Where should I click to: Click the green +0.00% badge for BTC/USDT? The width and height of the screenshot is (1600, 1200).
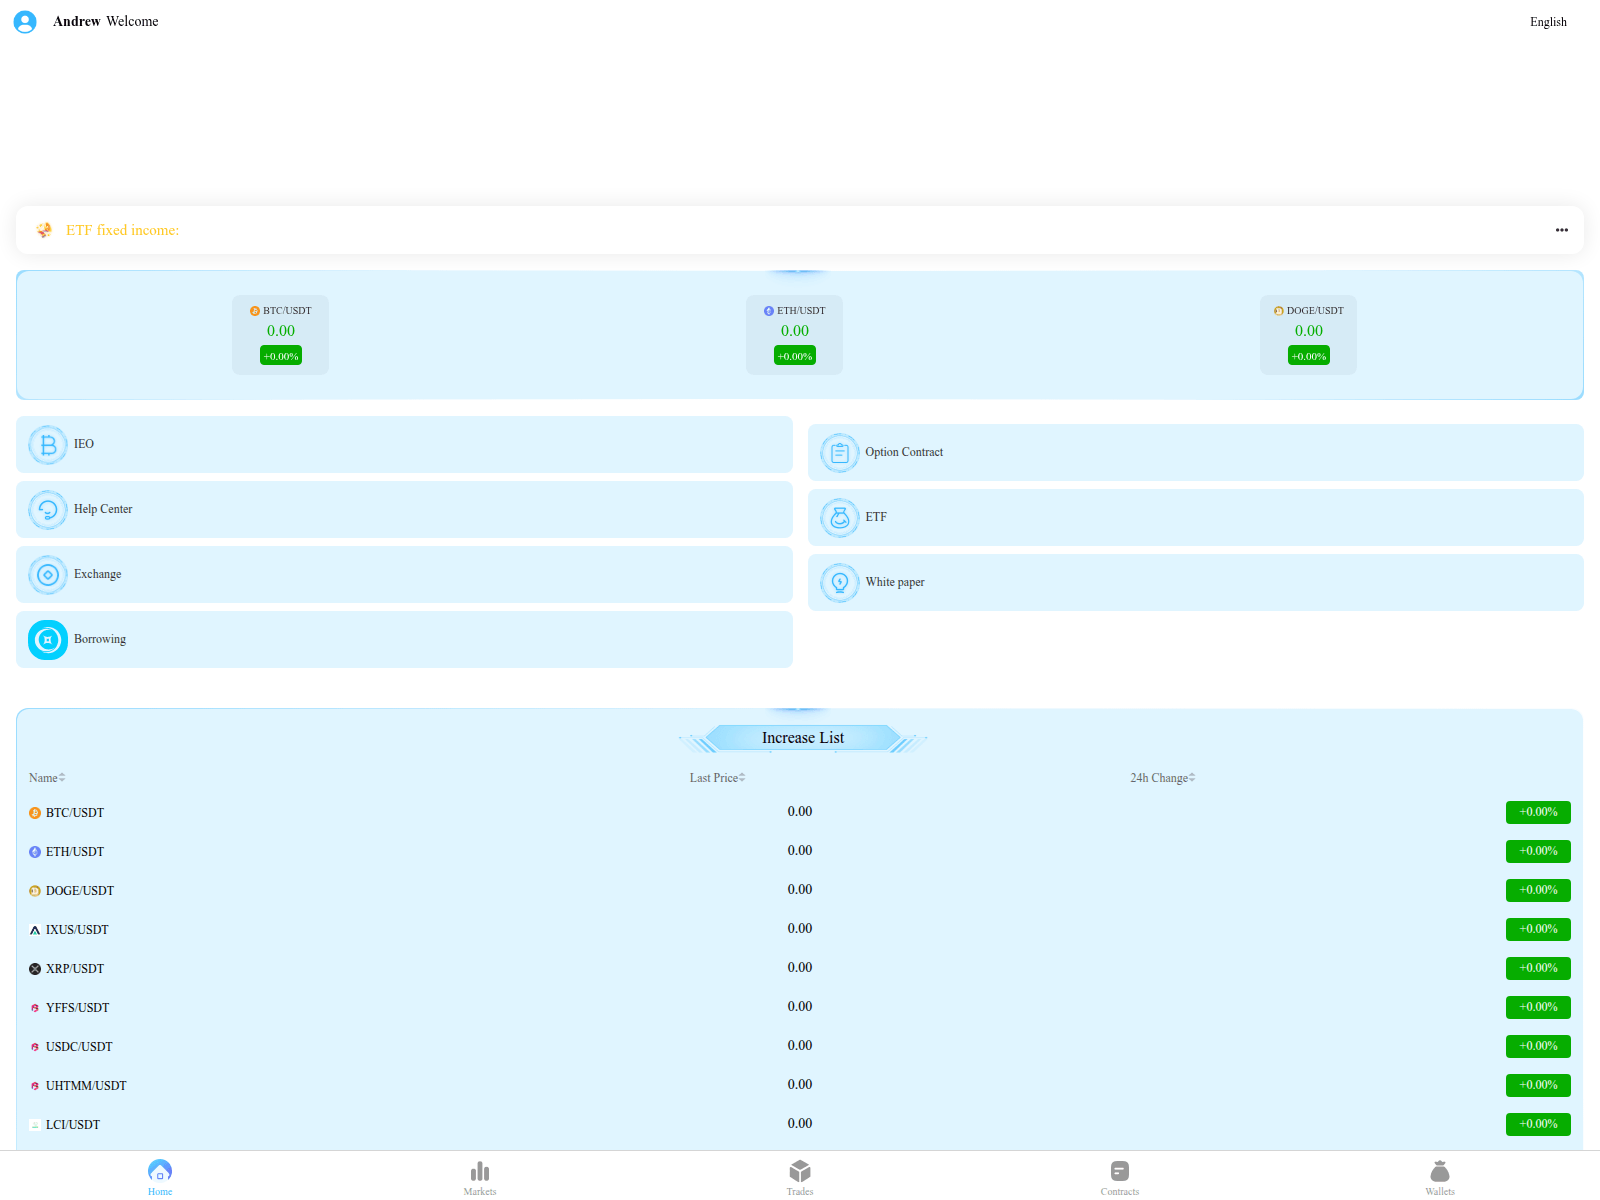[x=1538, y=812]
